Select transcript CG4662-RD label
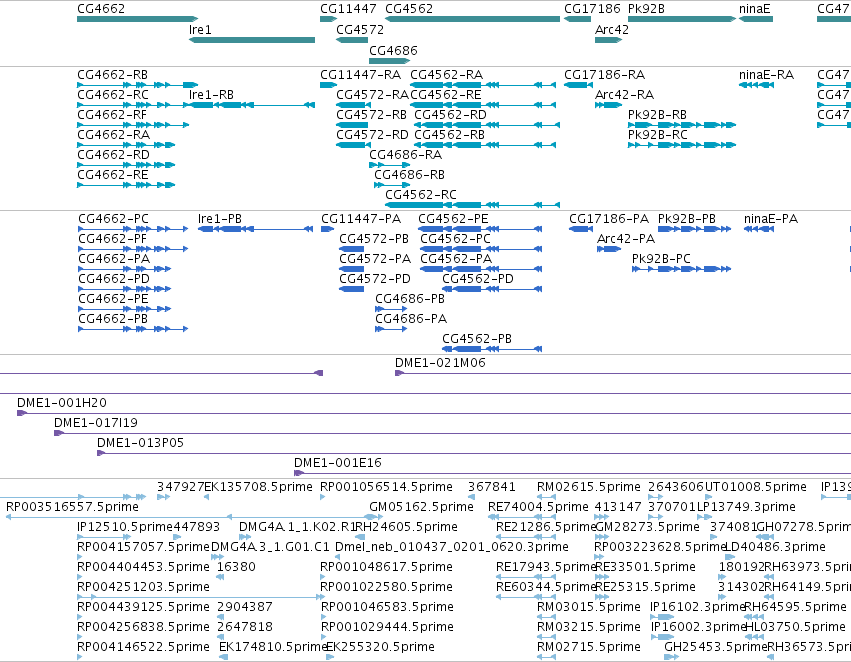851x662 pixels. click(x=113, y=155)
